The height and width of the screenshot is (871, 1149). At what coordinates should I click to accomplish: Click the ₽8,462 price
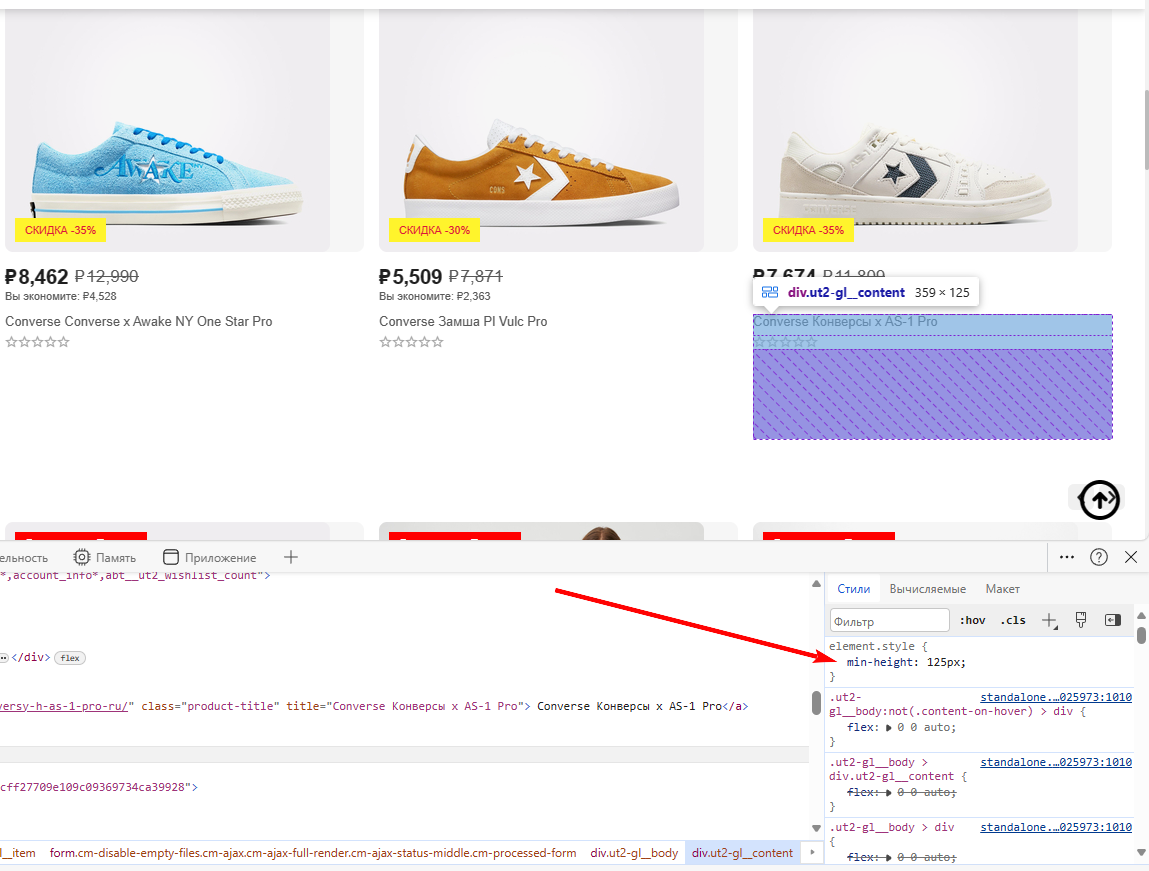(x=36, y=277)
